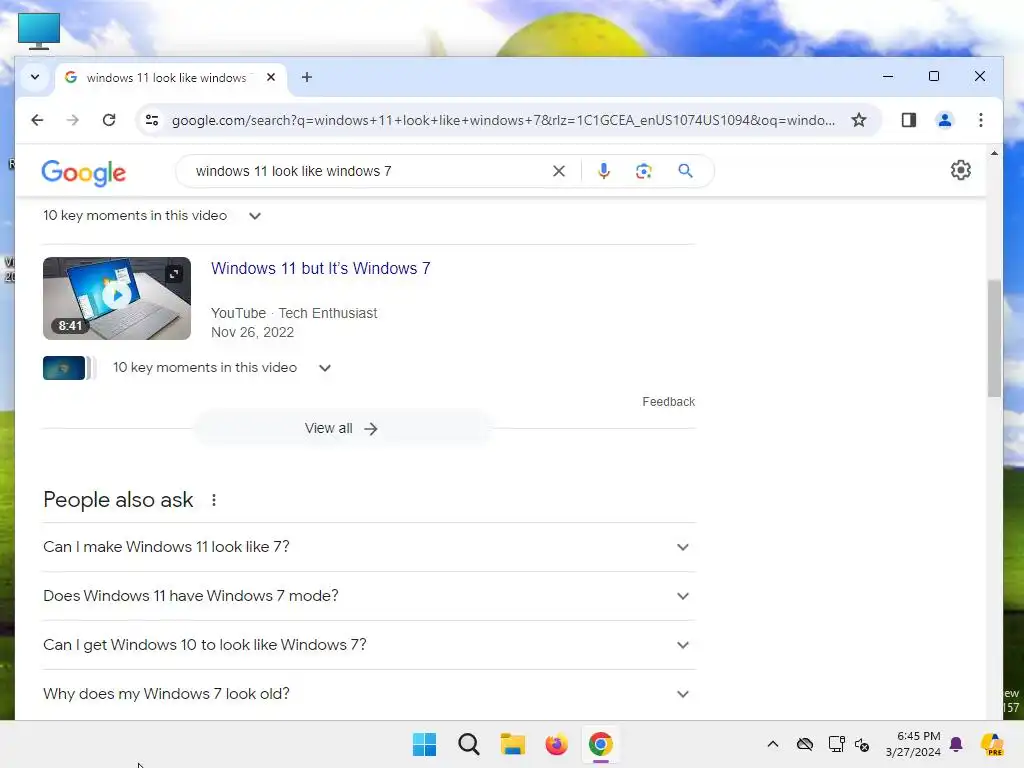
Task: Open 'People also ask' three-dot options
Action: [214, 500]
